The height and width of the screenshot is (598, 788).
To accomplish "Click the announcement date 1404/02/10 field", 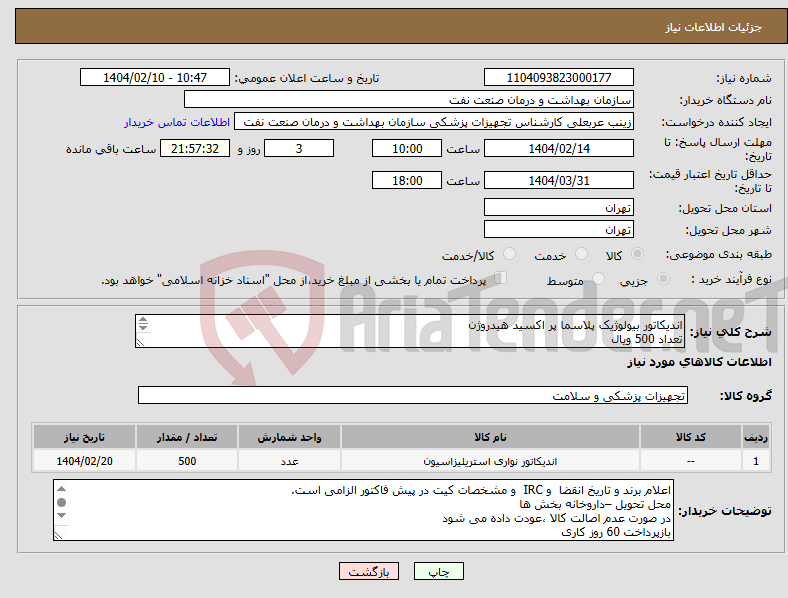I will tap(155, 77).
